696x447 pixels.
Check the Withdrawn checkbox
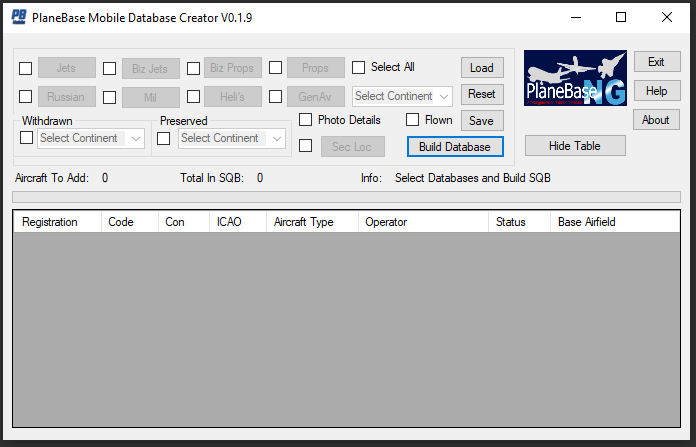pos(27,138)
